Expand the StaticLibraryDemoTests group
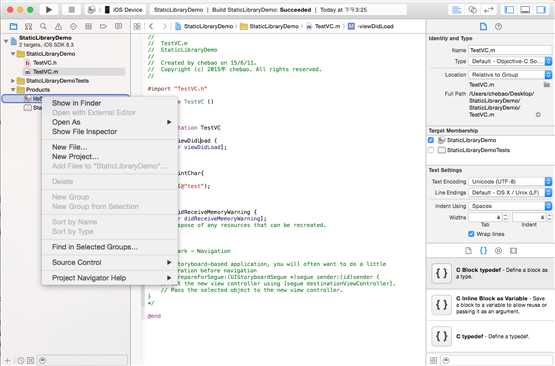Image resolution: width=555 pixels, height=366 pixels. click(x=13, y=81)
